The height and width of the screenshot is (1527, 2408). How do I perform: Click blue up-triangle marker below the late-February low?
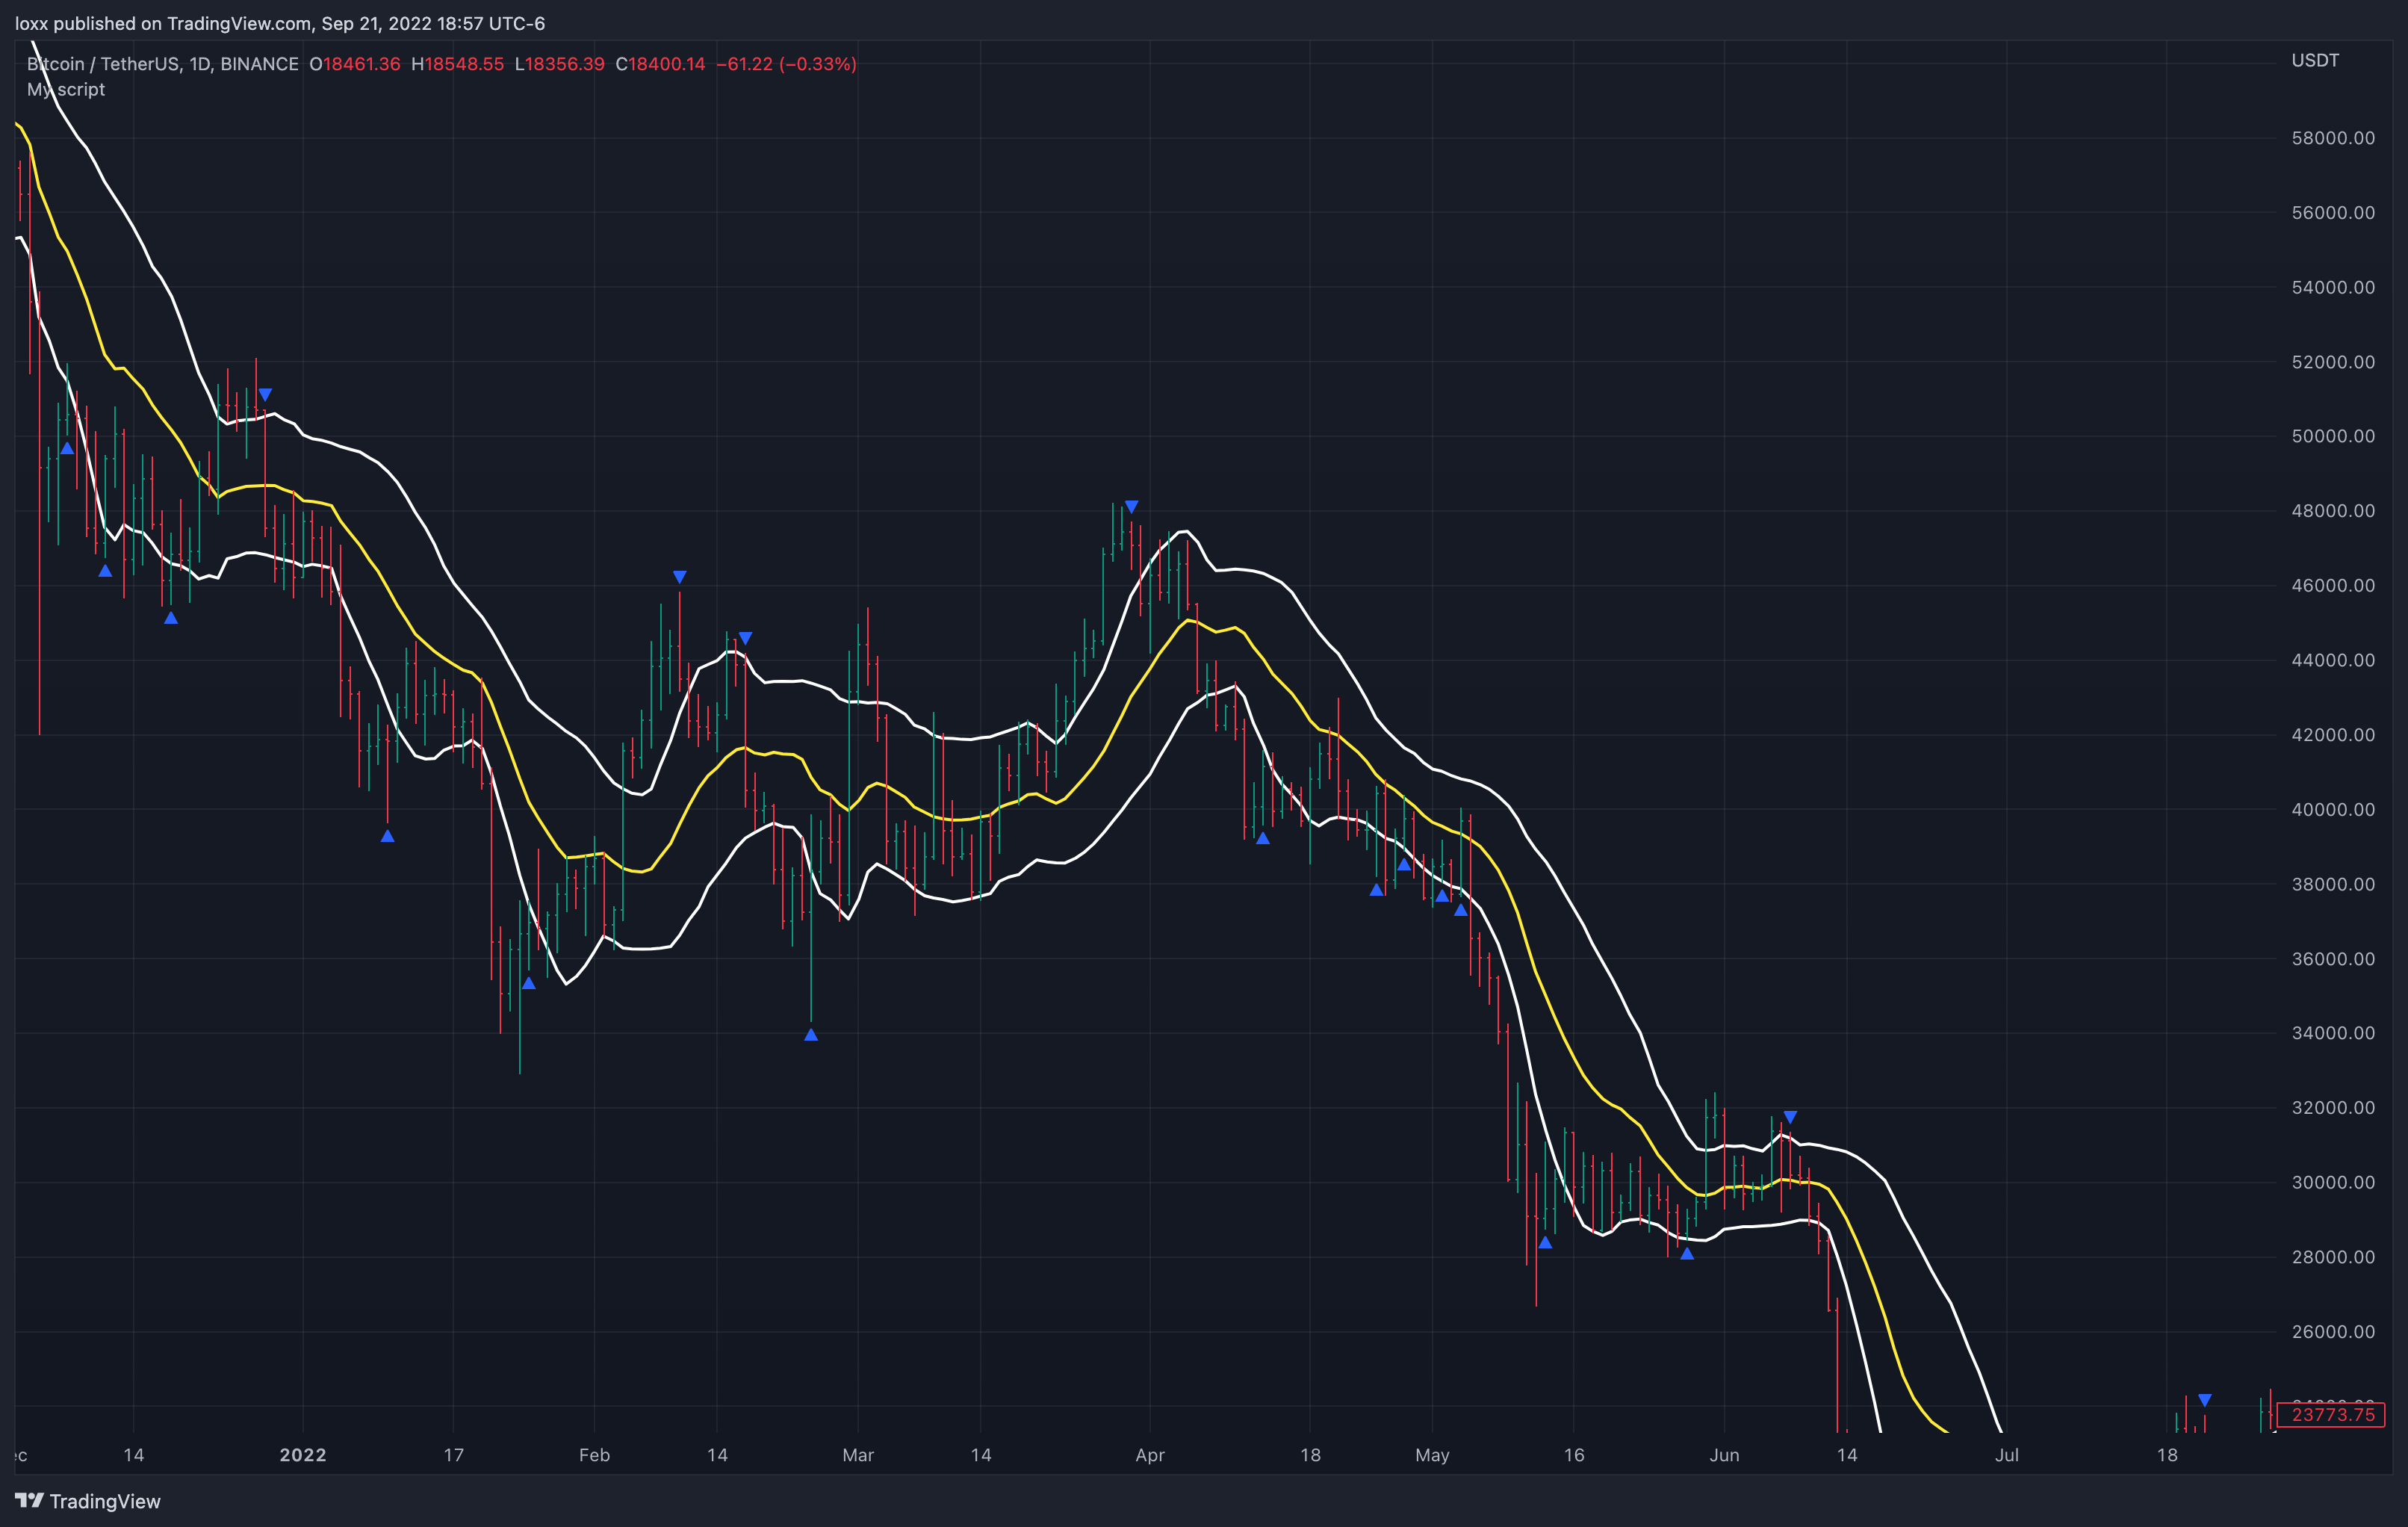pyautogui.click(x=811, y=1035)
